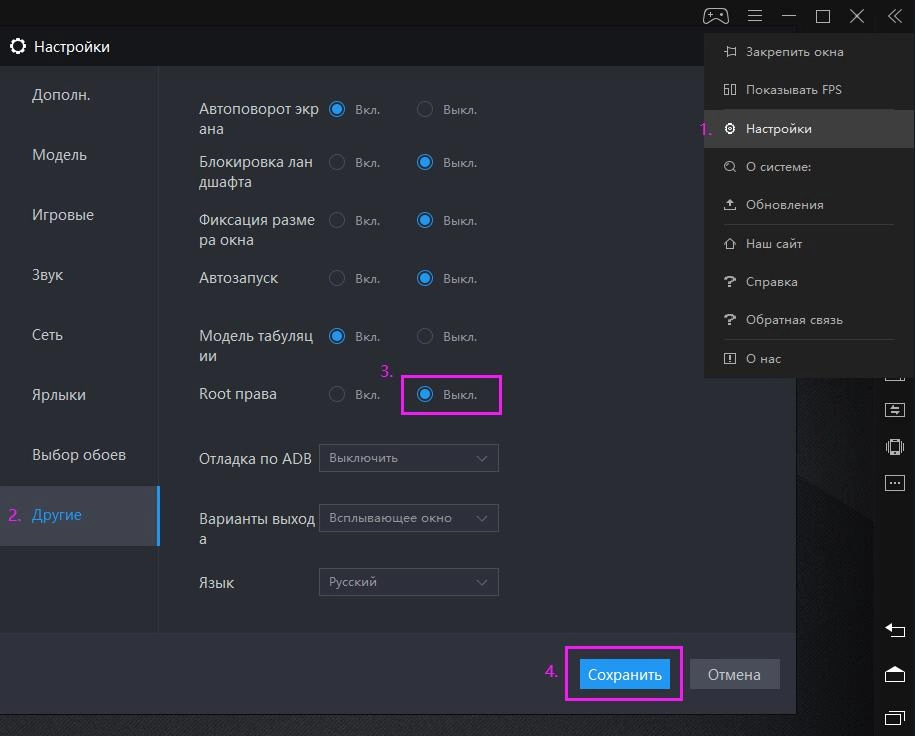This screenshot has height=736, width=915.
Task: Select Обновления in the menu
Action: 784,205
